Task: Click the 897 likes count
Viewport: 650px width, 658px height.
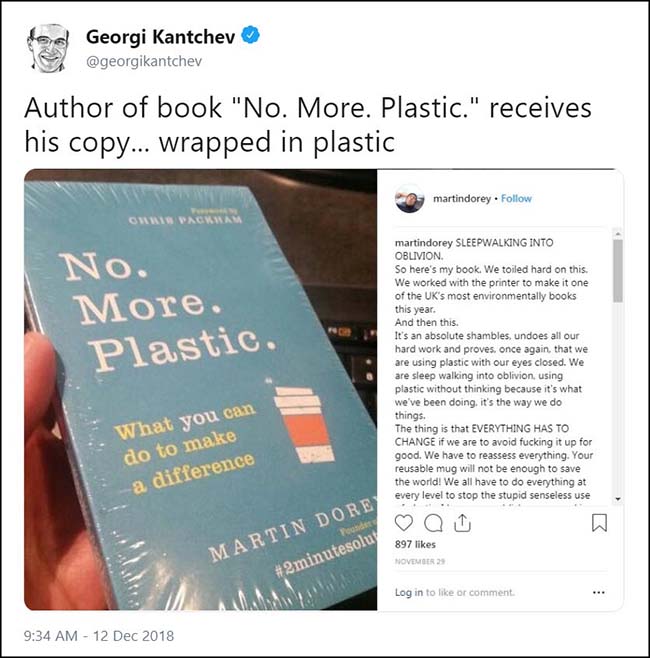Action: click(x=415, y=544)
